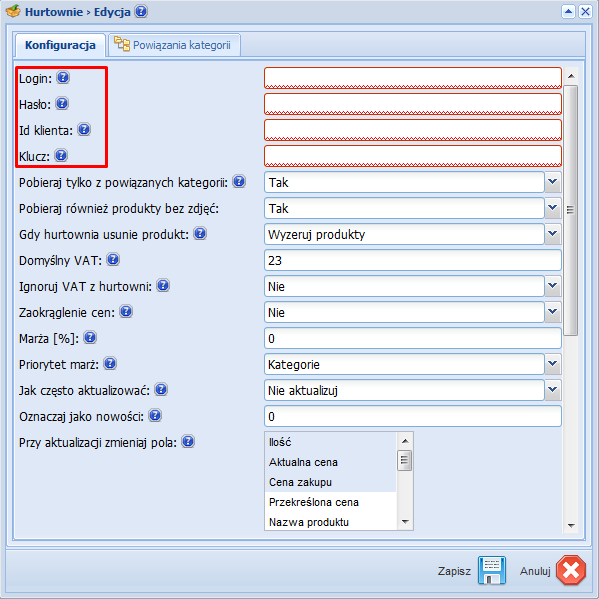The height and width of the screenshot is (599, 599).
Task: Open help for Marża [%] field
Action: click(x=90, y=338)
